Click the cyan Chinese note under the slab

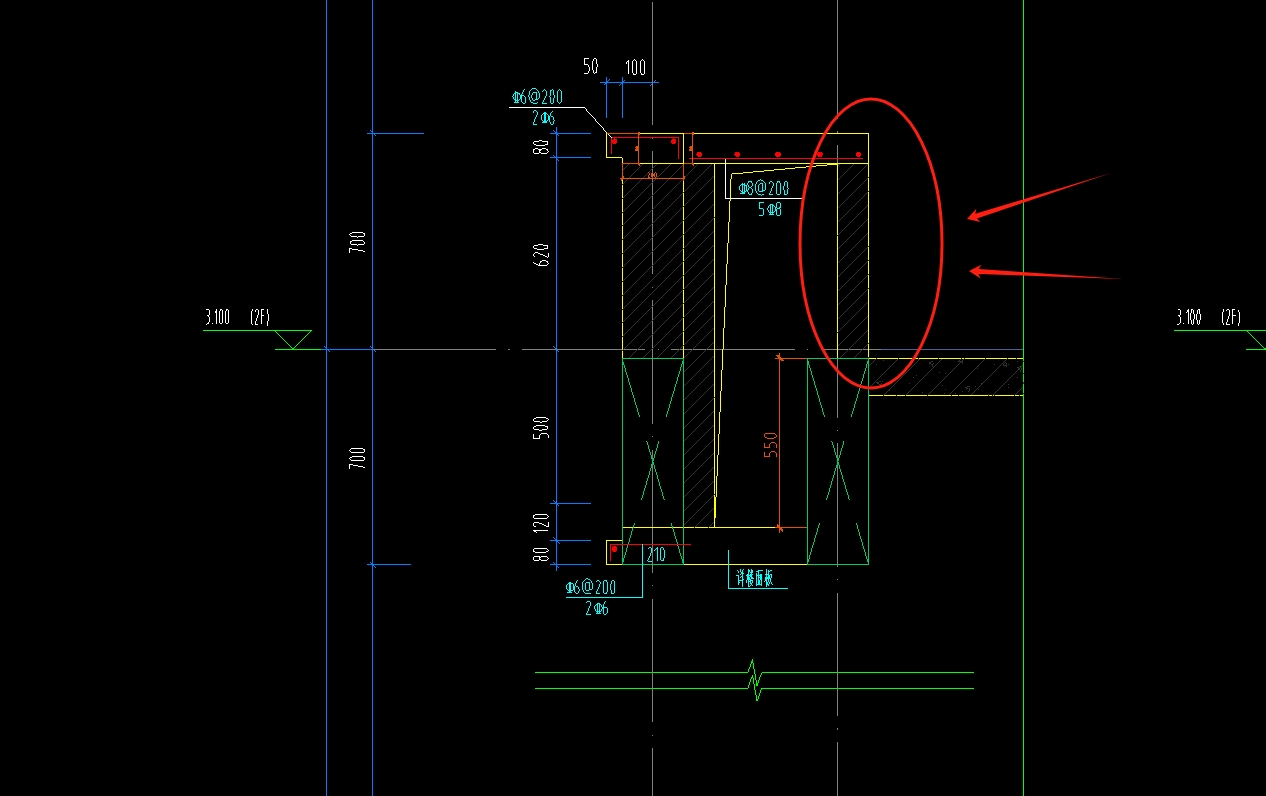(755, 578)
